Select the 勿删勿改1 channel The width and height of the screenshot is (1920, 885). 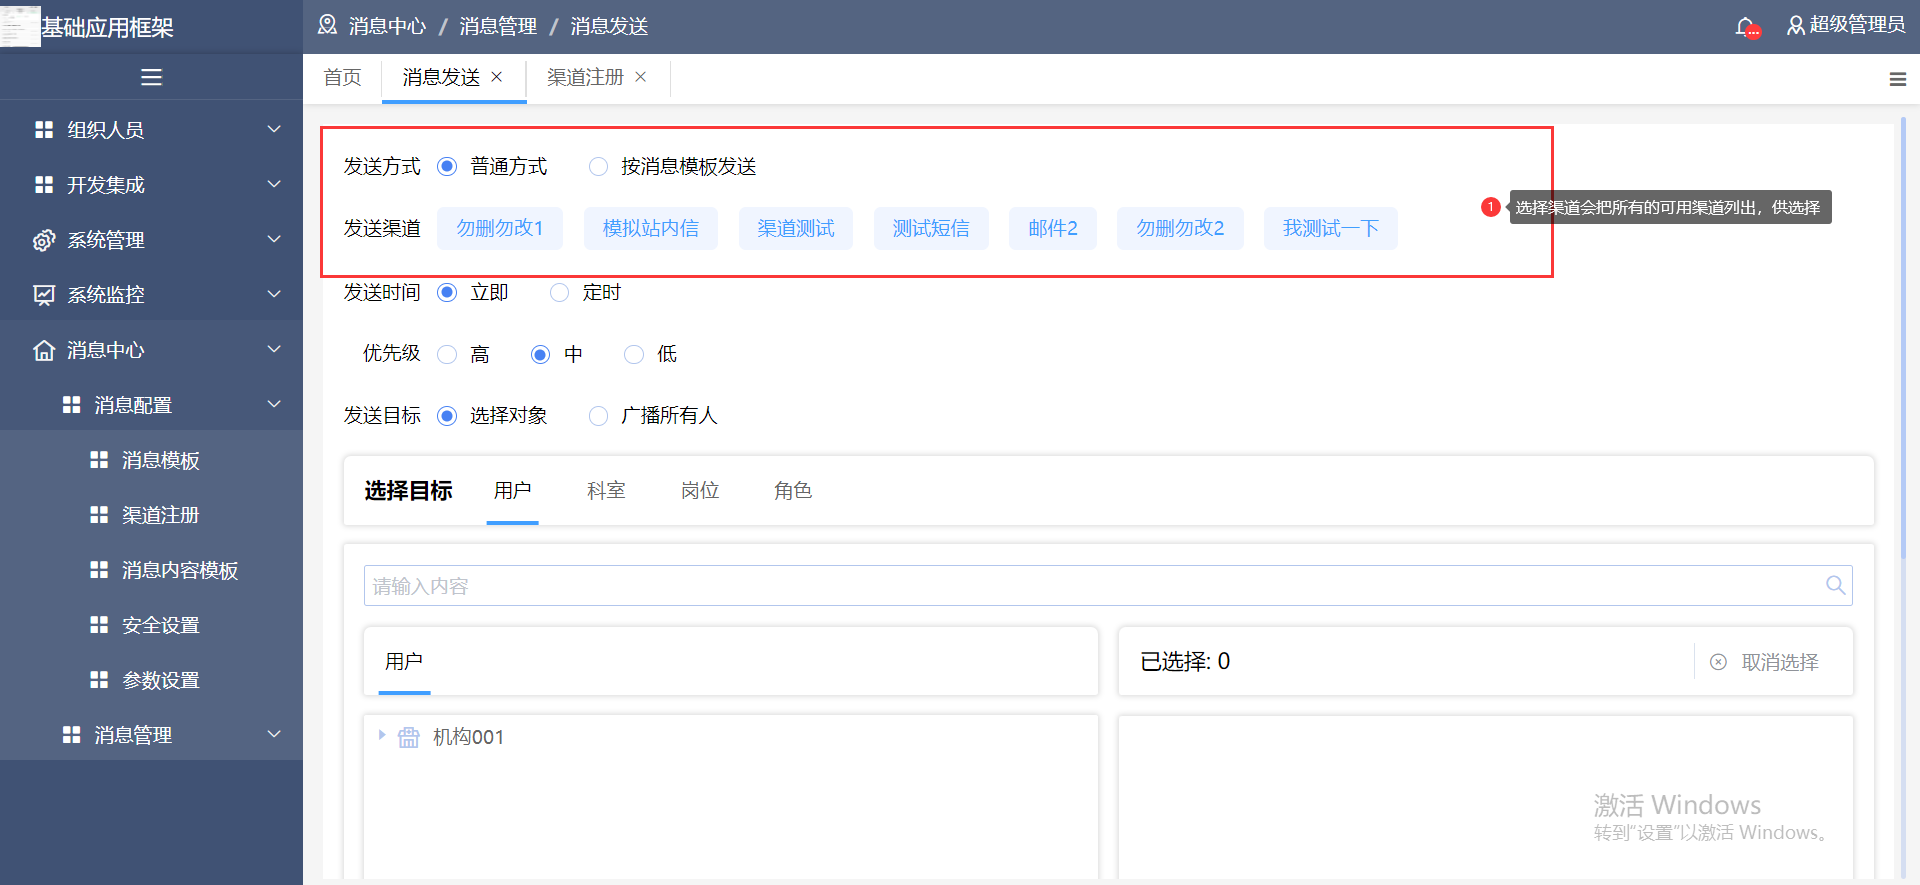[500, 228]
